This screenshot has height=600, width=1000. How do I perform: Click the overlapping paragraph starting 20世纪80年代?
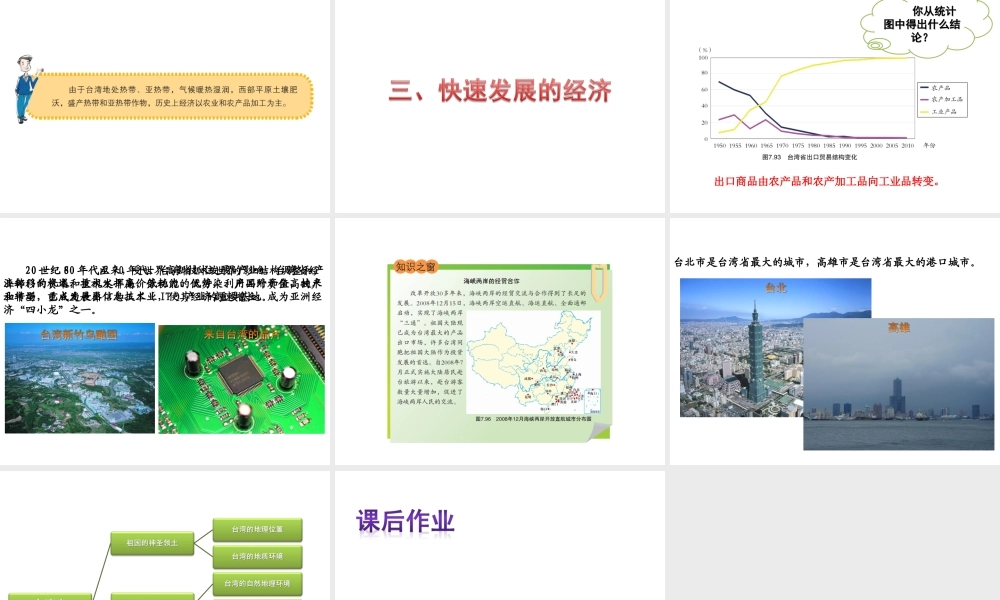click(x=163, y=289)
